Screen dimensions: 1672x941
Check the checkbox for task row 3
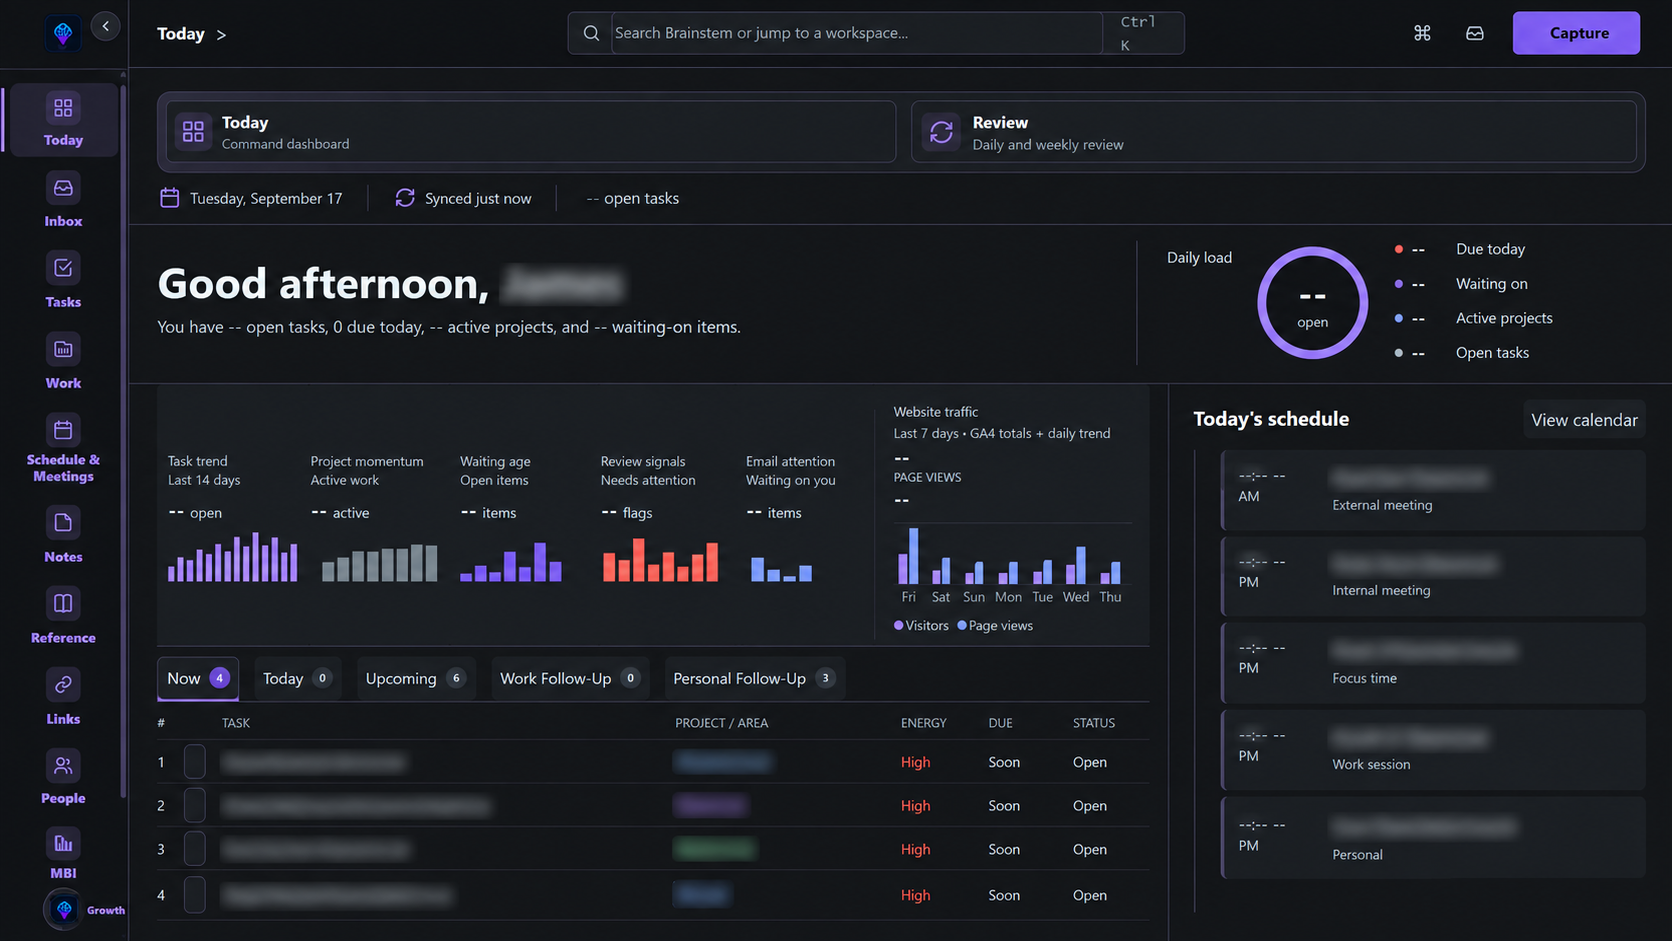(x=195, y=849)
